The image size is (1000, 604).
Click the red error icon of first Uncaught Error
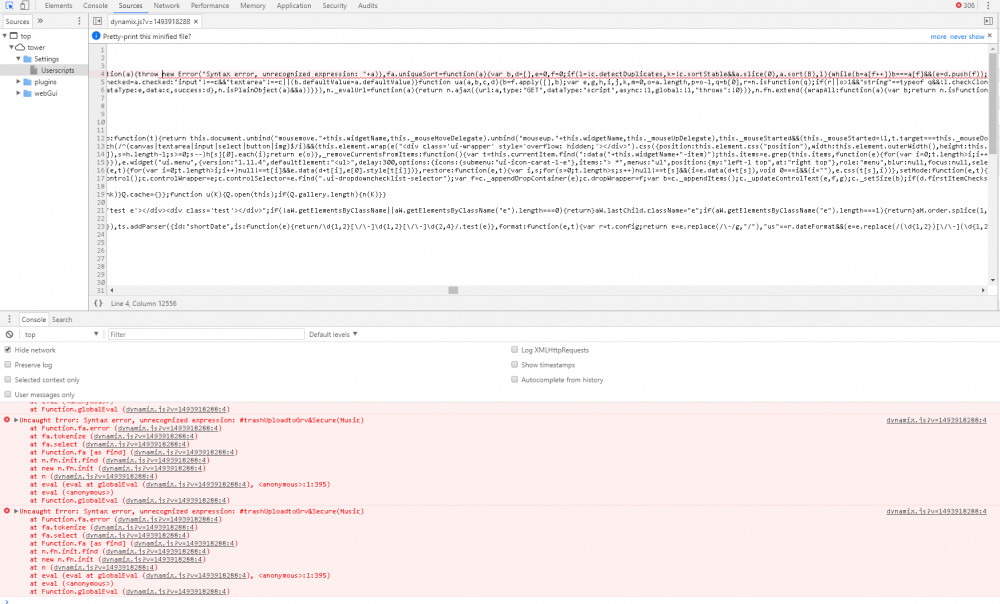click(x=7, y=420)
